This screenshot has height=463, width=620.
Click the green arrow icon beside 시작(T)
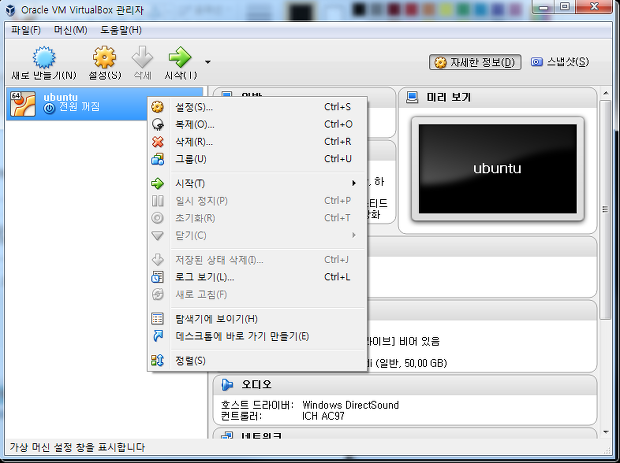click(x=157, y=183)
